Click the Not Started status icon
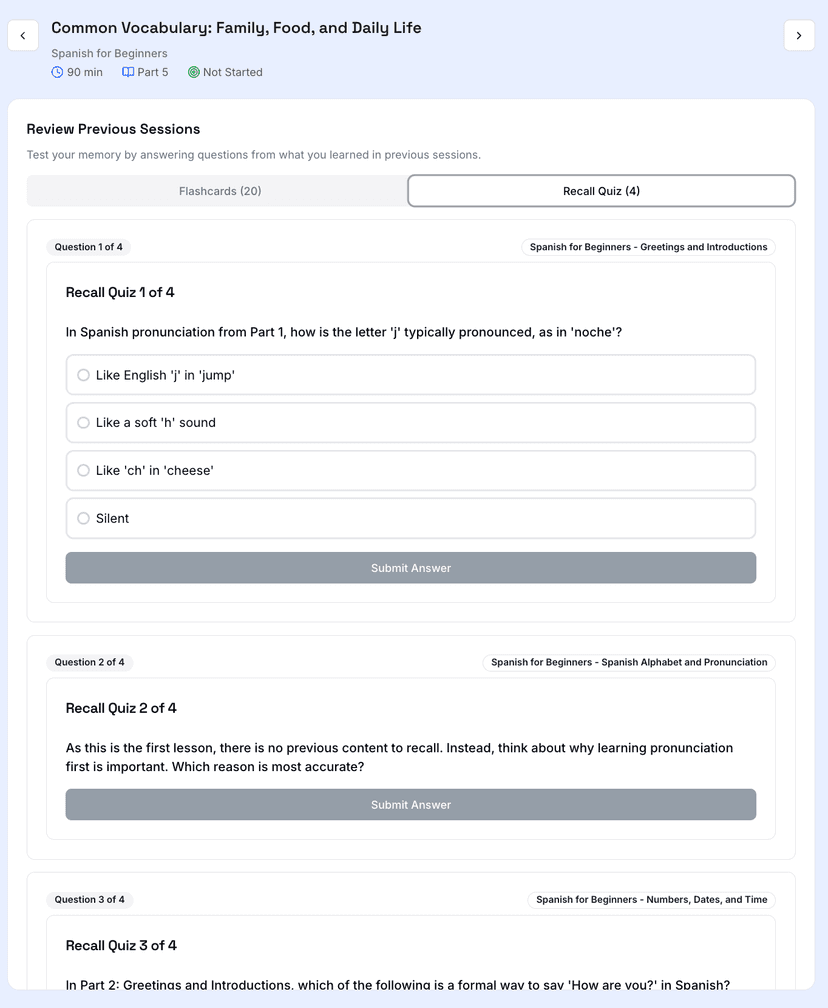The image size is (828, 1008). [x=194, y=72]
